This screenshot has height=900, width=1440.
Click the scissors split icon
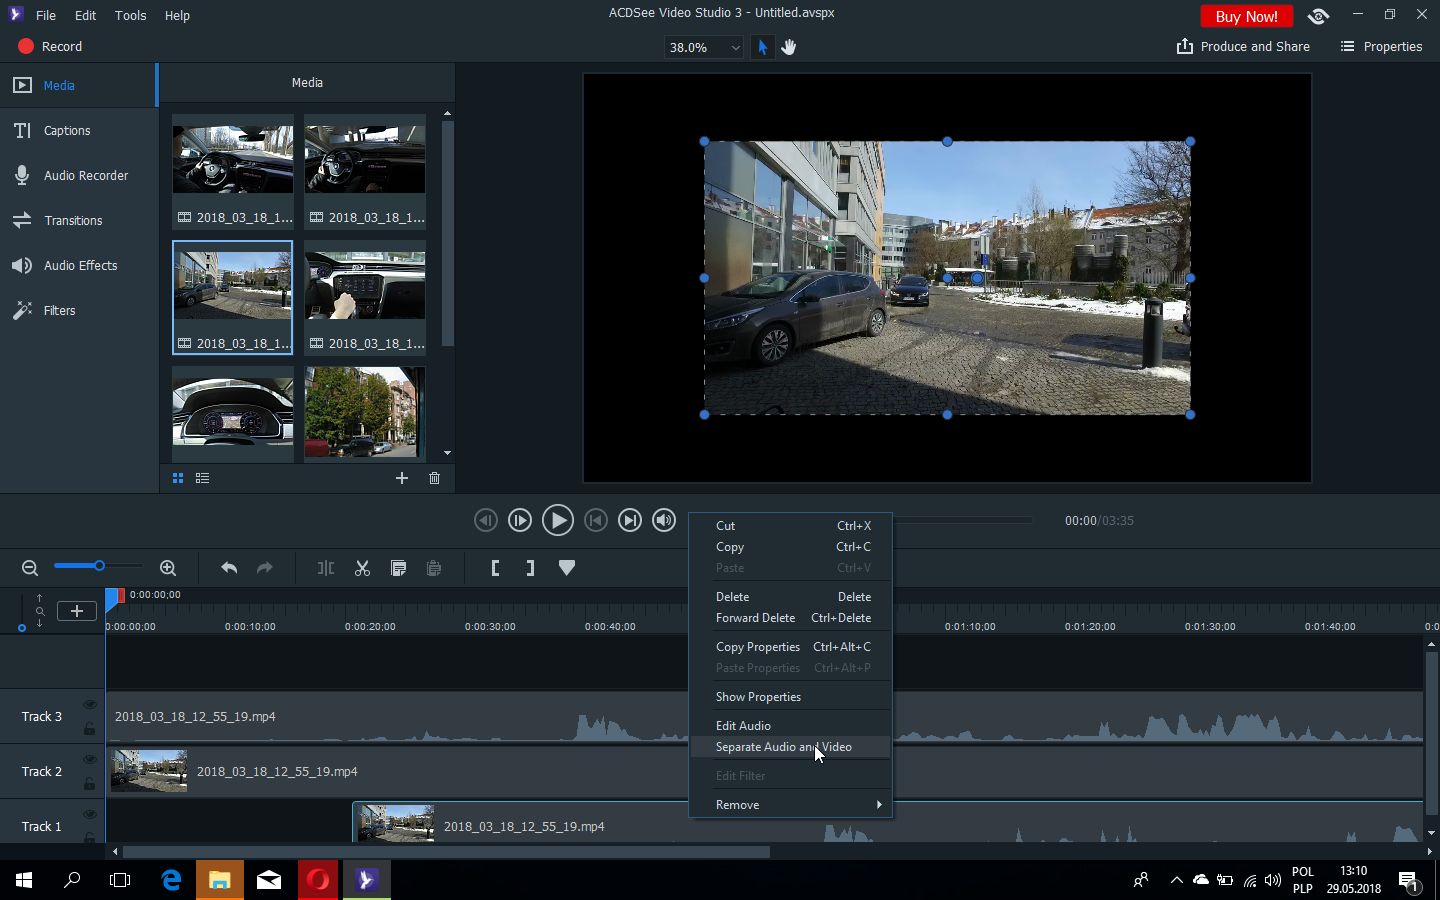coord(362,568)
